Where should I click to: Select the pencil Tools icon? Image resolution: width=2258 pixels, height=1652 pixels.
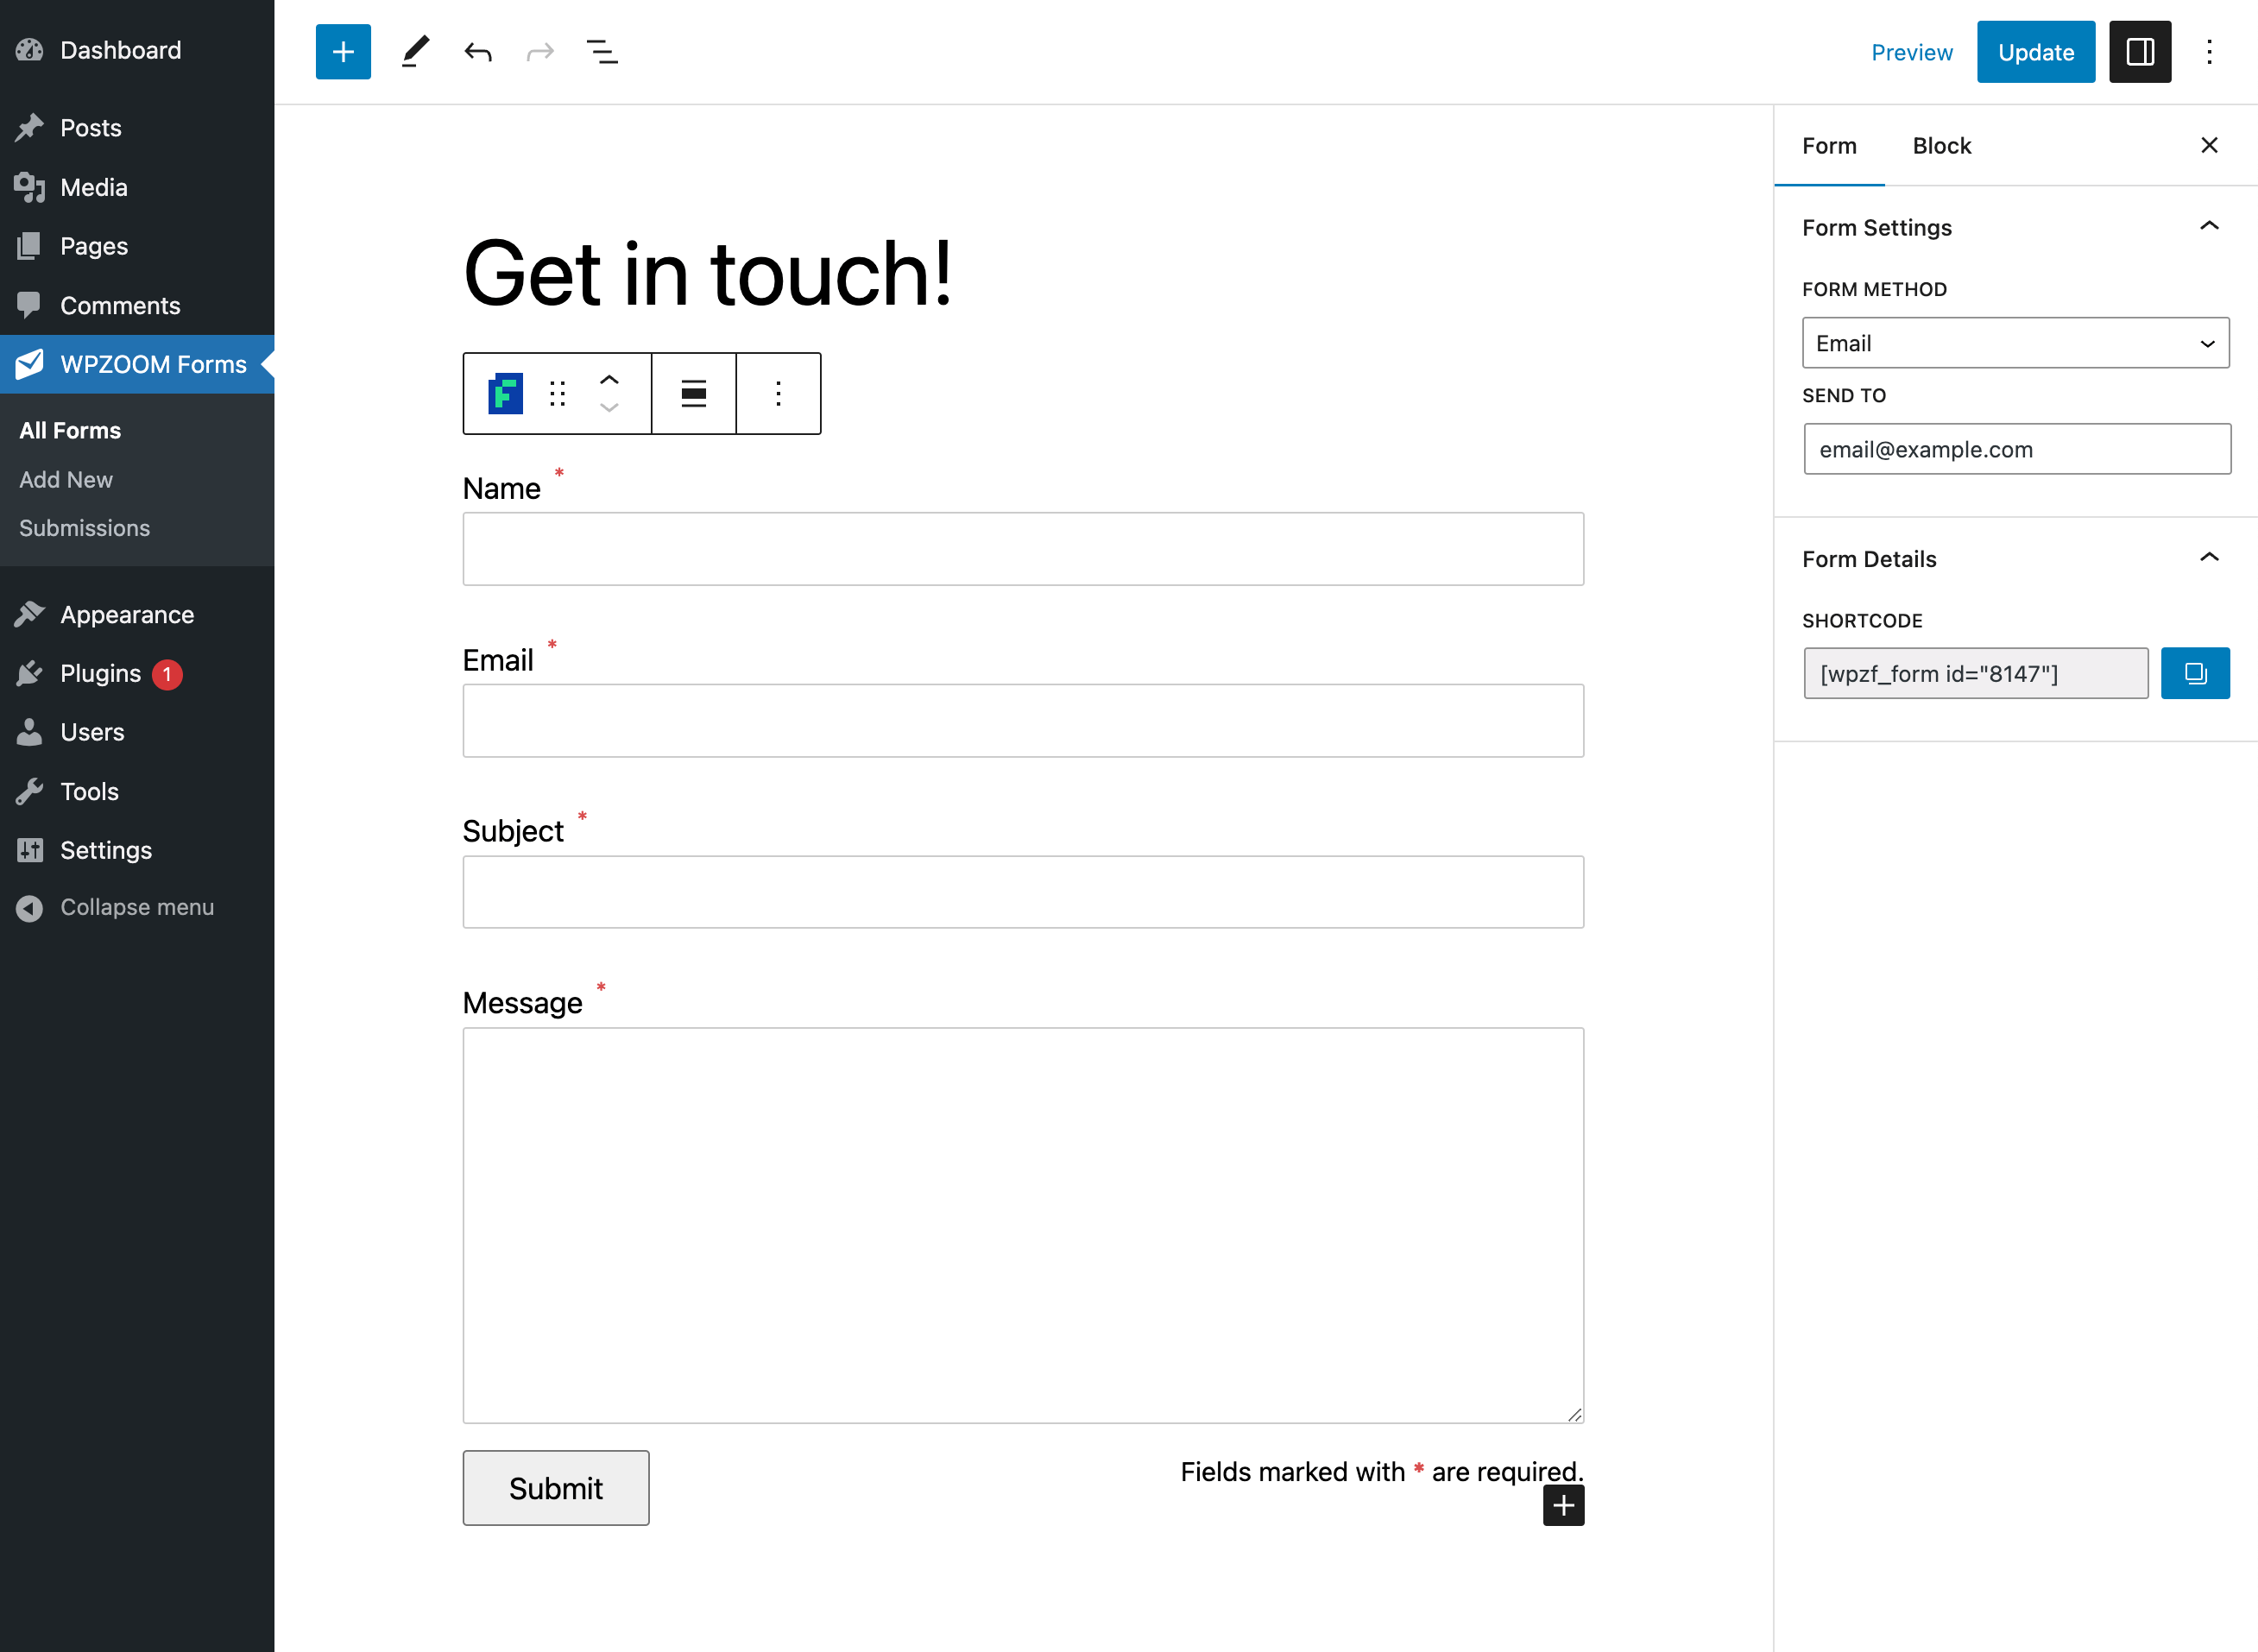(415, 52)
